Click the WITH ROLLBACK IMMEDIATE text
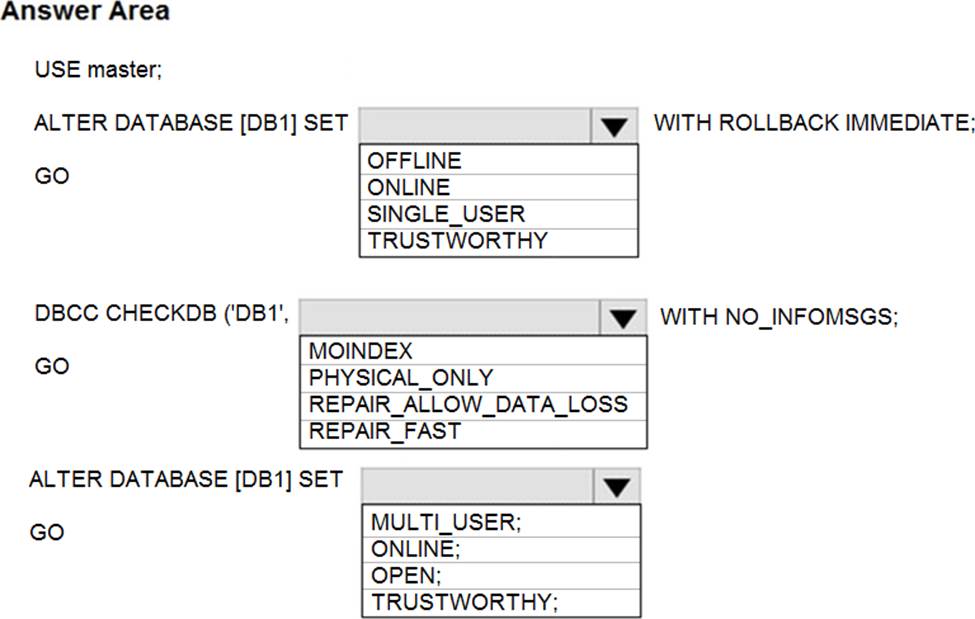 813,124
